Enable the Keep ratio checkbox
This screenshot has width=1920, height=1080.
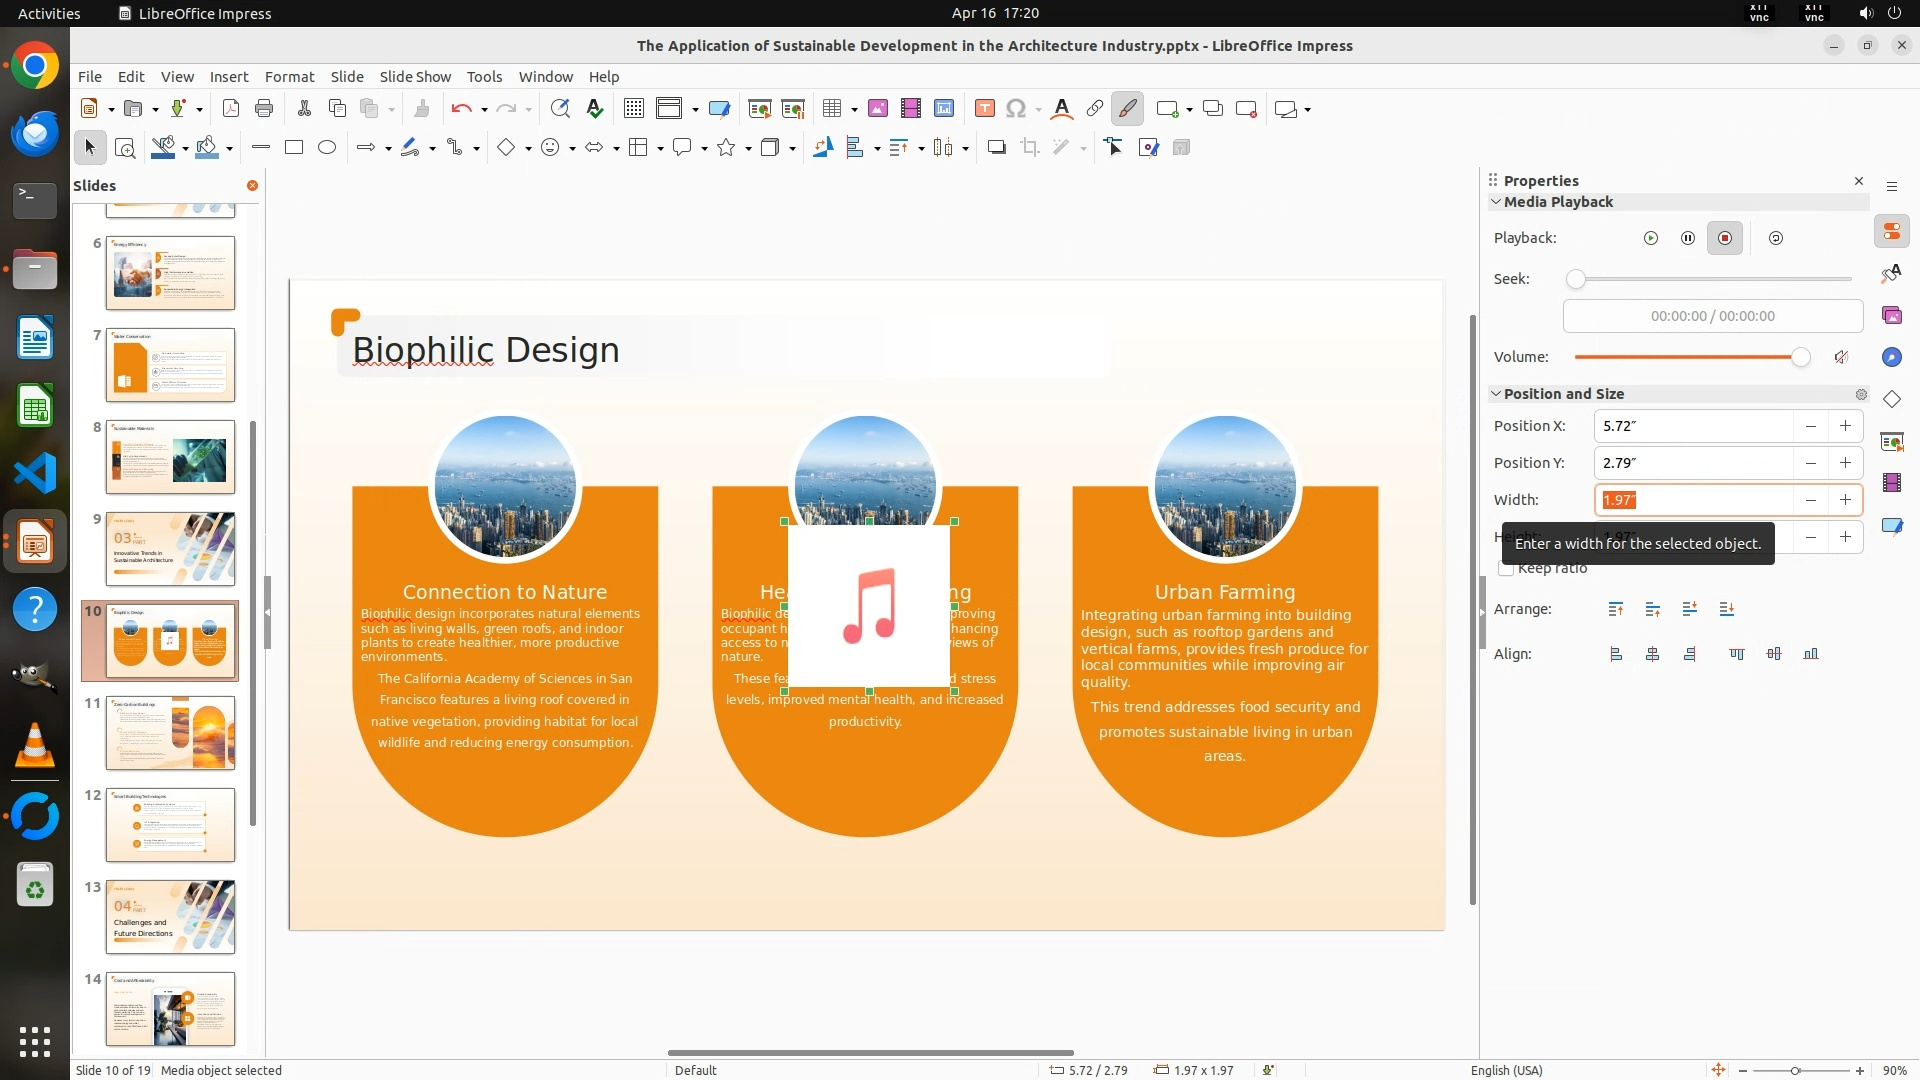point(1506,569)
